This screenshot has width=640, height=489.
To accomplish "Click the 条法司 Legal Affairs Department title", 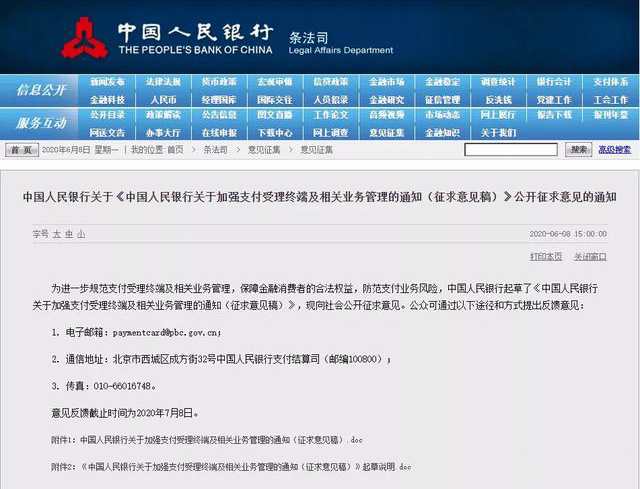I will coord(341,43).
